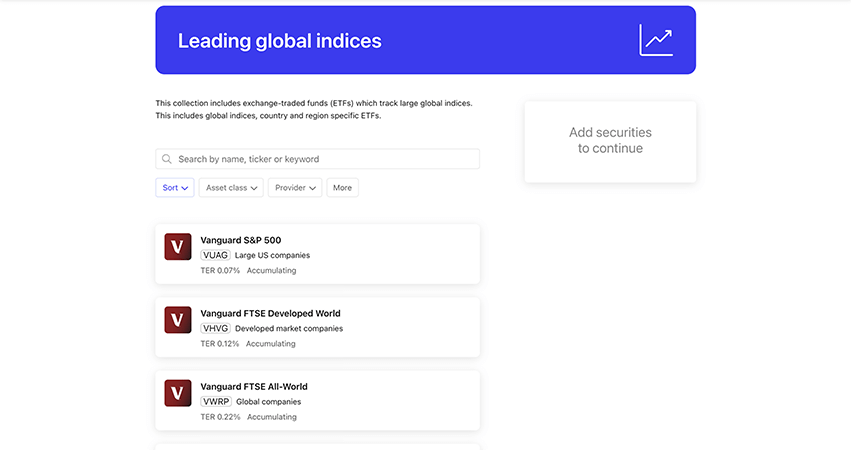
Task: Click the Add securities to continue panel
Action: [610, 141]
